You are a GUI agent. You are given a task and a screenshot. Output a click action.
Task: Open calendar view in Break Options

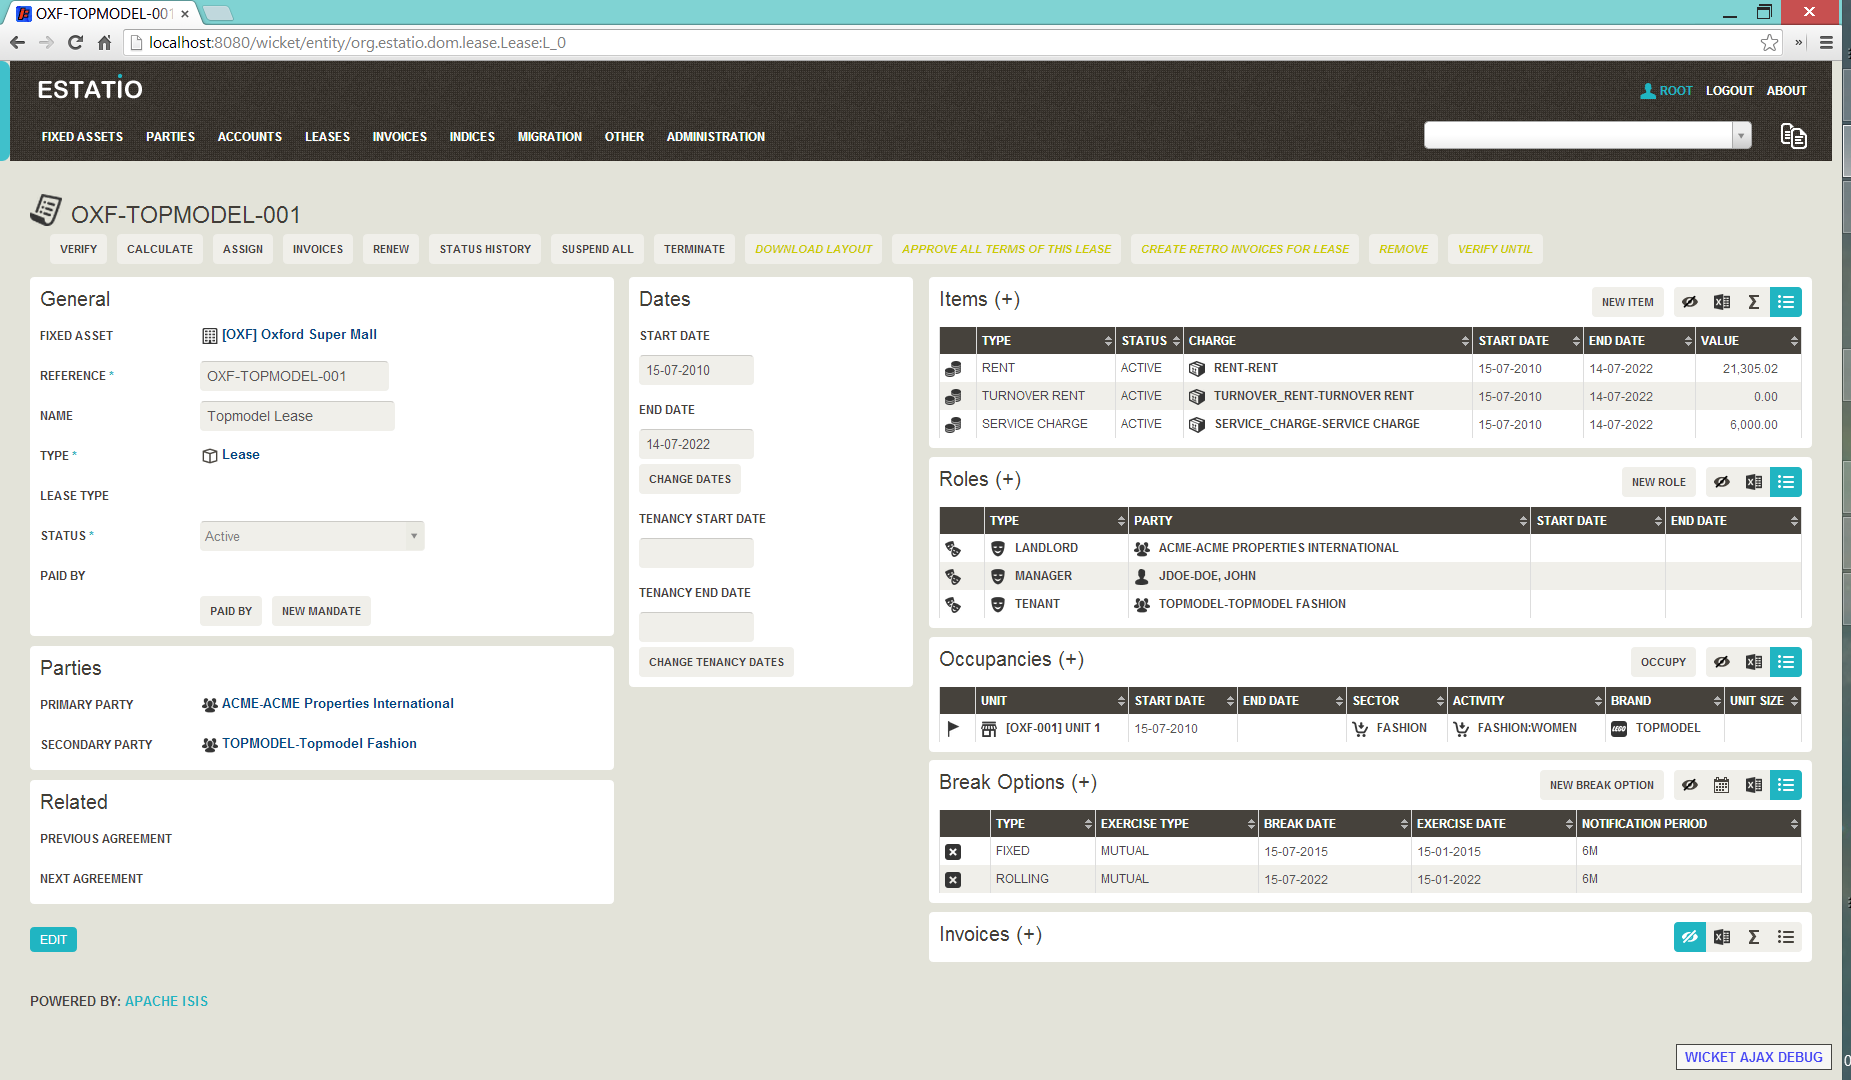[1721, 785]
